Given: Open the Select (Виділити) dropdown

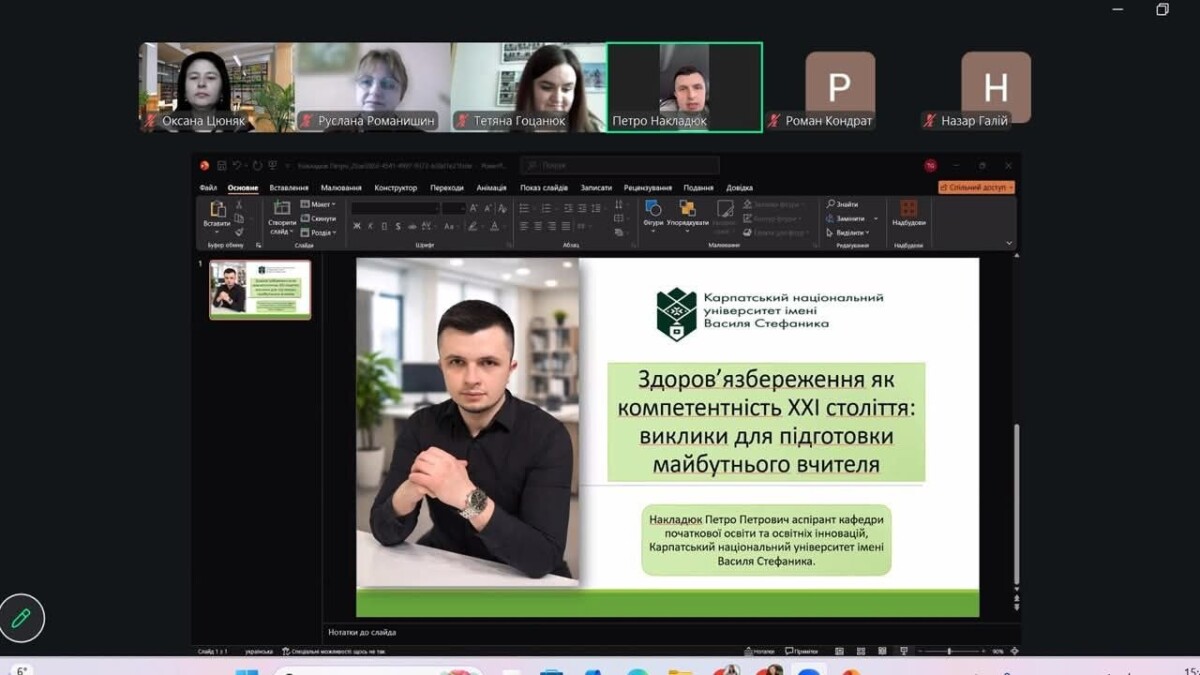Looking at the screenshot, I should (850, 233).
